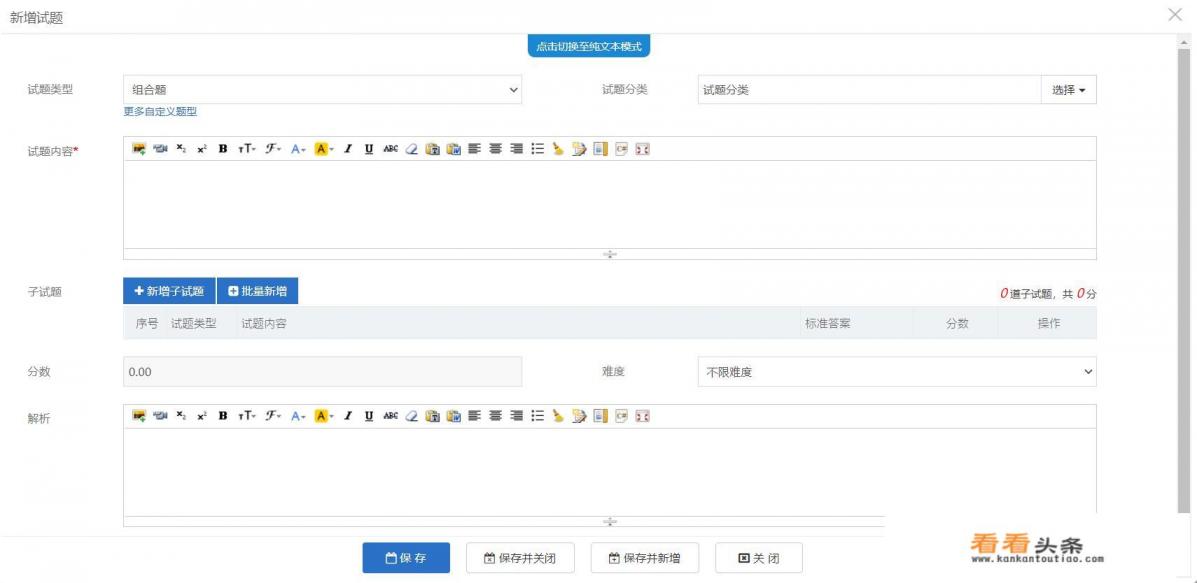
Task: Insert bullet list in the 解析 editor toolbar
Action: pos(537,416)
